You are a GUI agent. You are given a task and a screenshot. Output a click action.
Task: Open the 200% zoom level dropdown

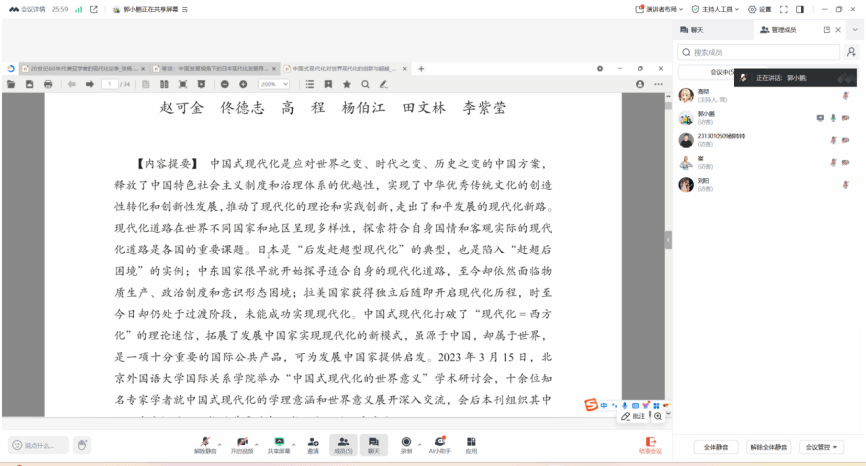tap(274, 85)
